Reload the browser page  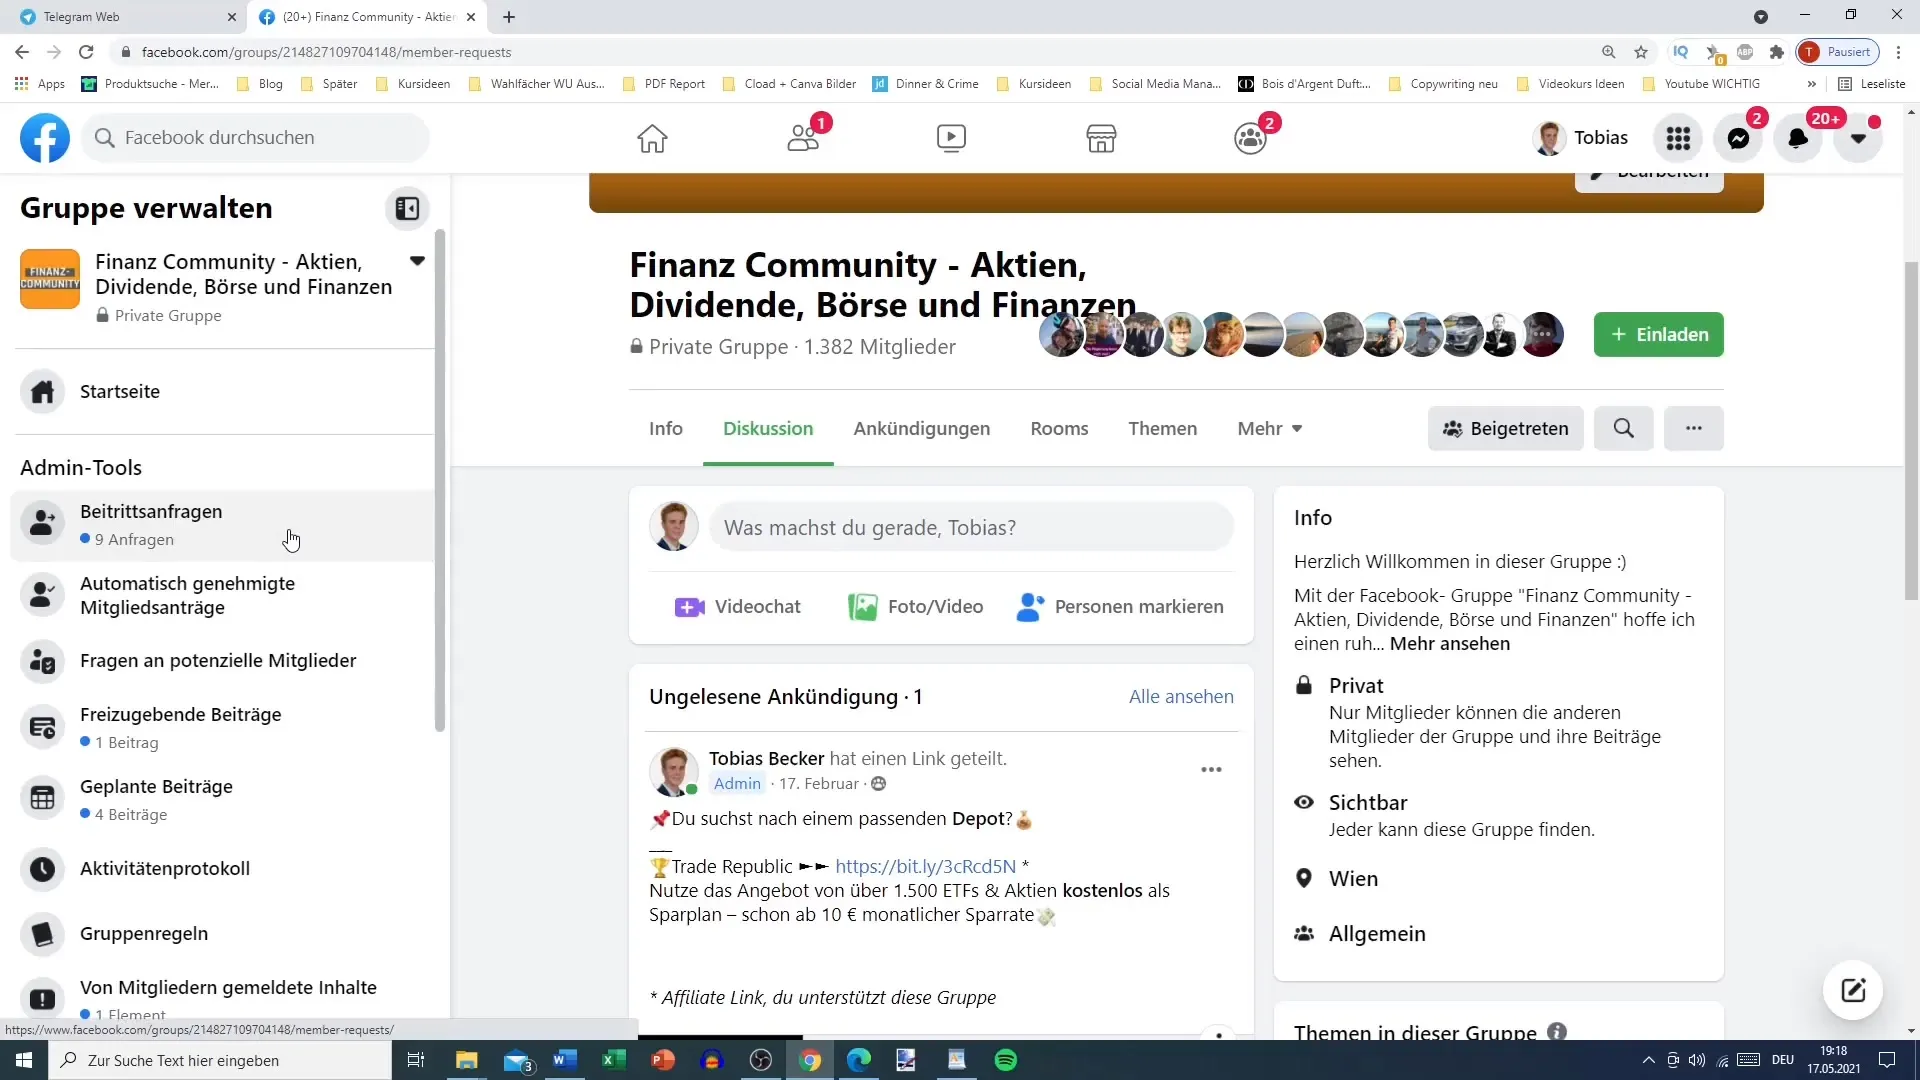pos(86,52)
